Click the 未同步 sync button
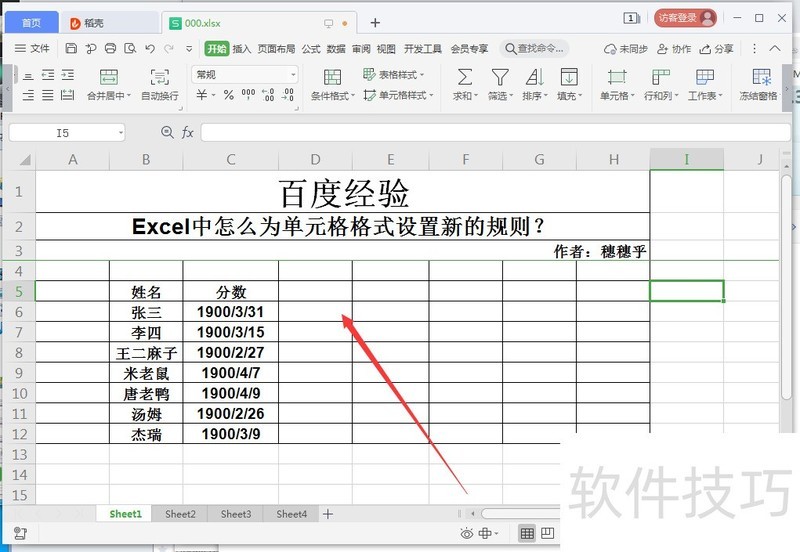Viewport: 800px width, 552px height. (626, 48)
